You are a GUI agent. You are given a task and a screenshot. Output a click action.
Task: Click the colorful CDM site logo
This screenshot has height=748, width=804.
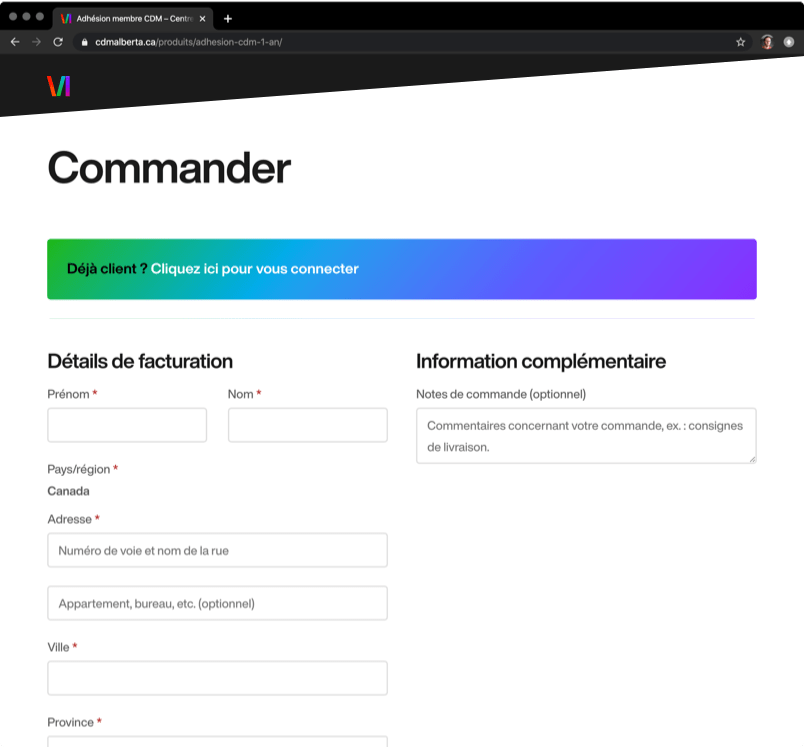point(59,86)
